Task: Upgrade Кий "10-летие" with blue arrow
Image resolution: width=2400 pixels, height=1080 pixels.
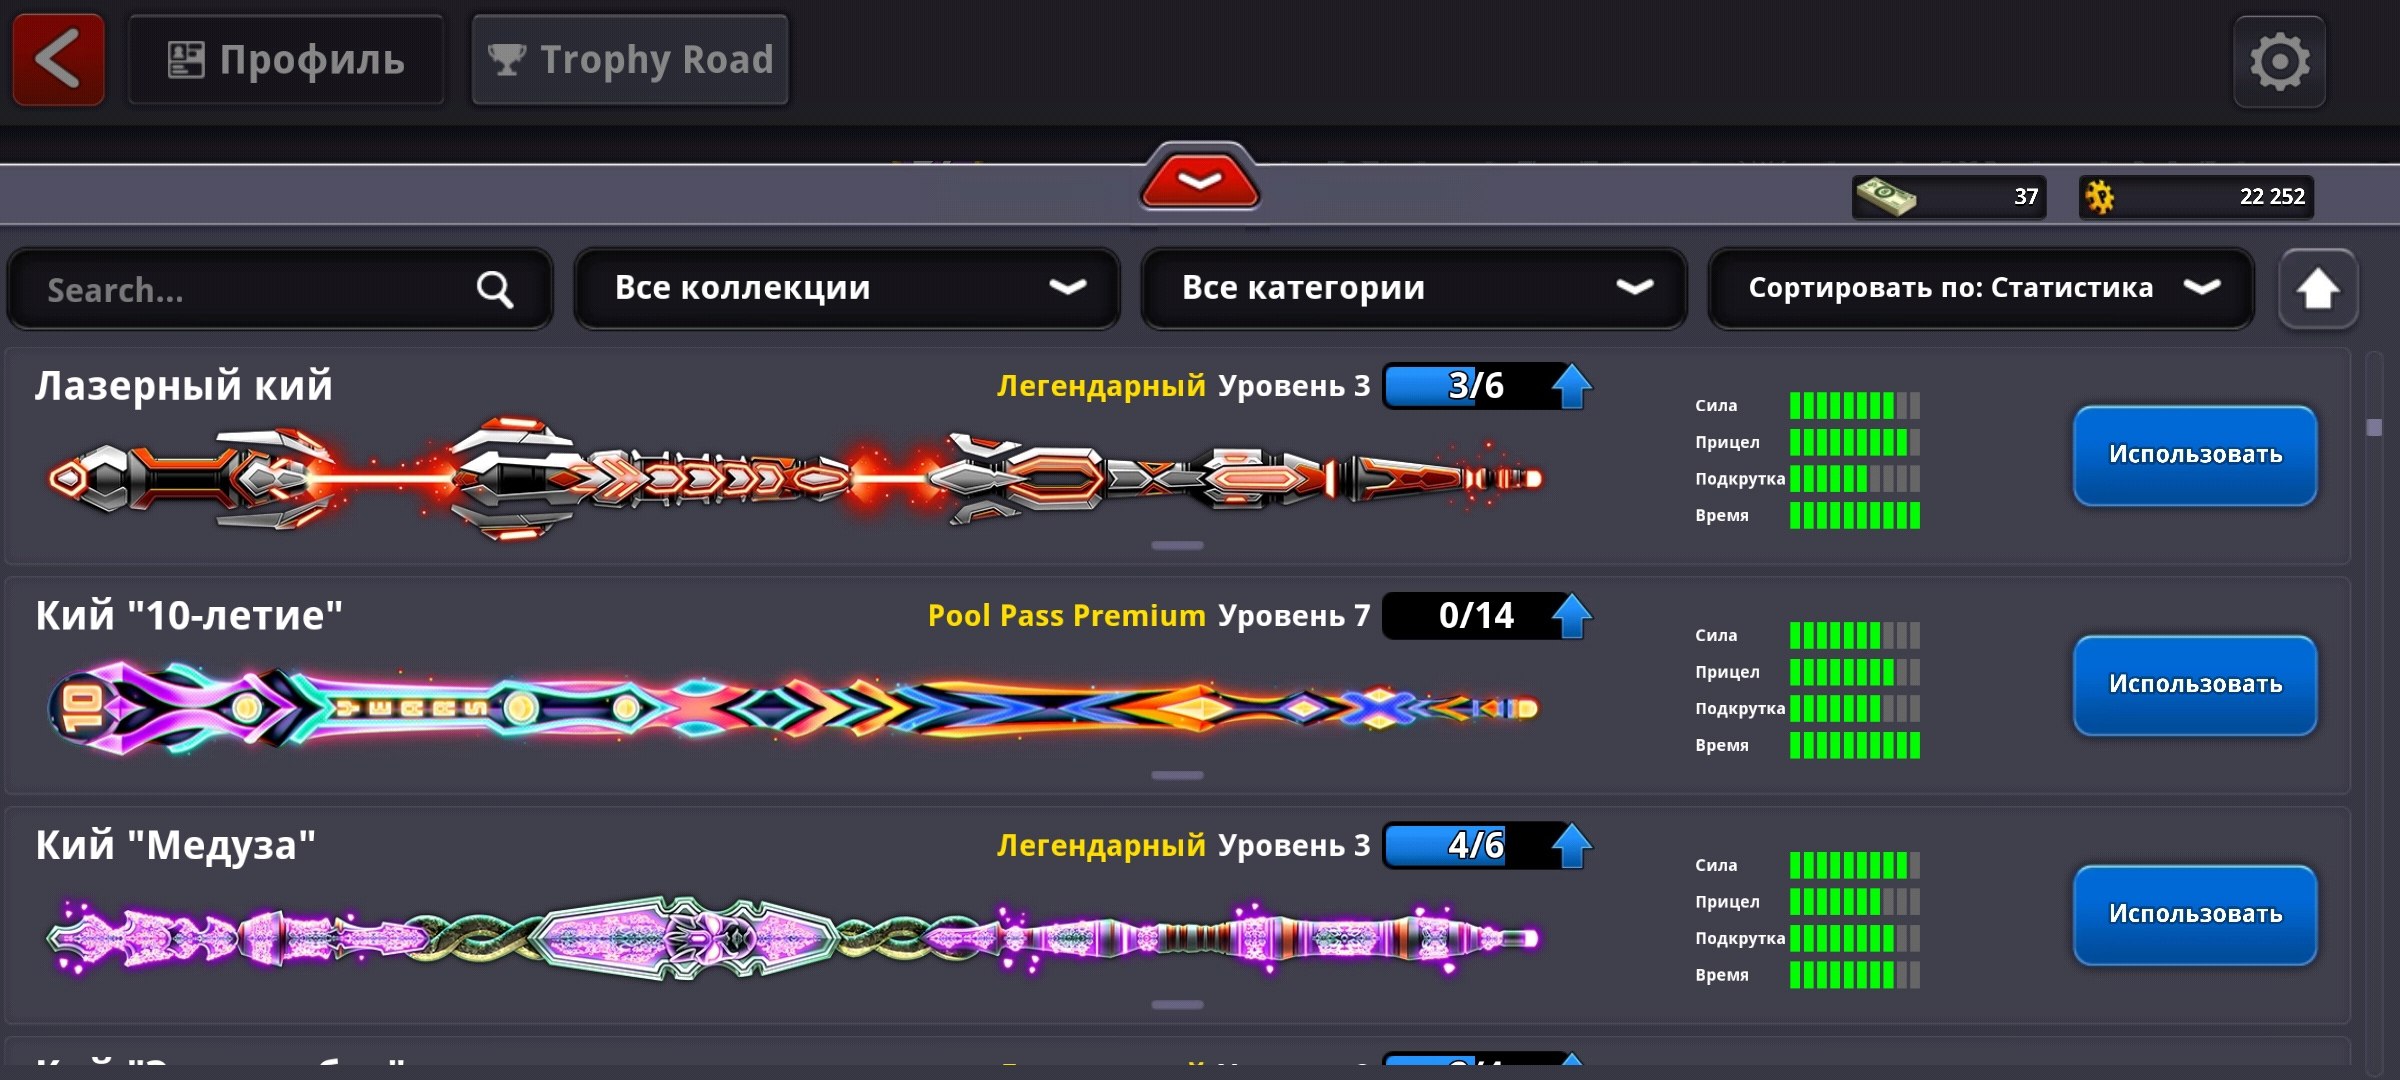Action: pos(1572,616)
